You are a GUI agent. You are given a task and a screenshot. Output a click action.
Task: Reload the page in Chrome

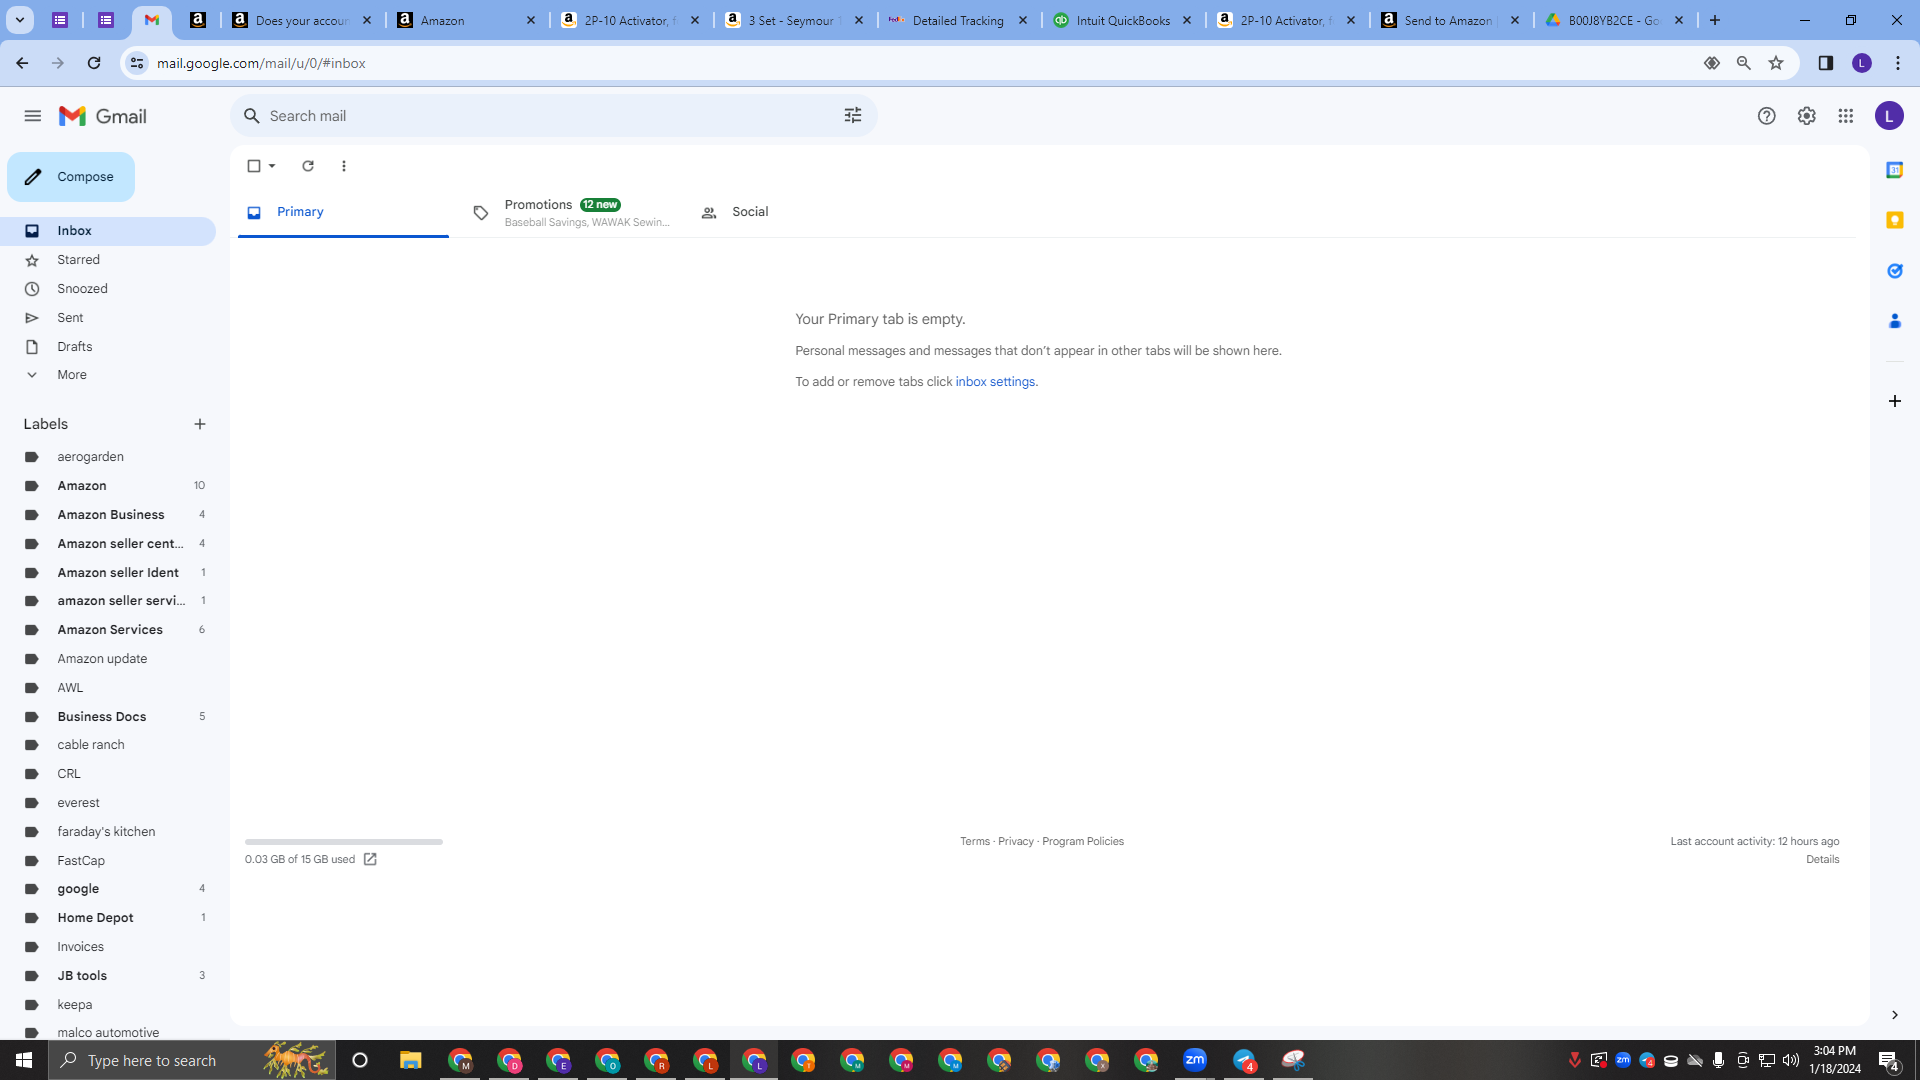94,63
